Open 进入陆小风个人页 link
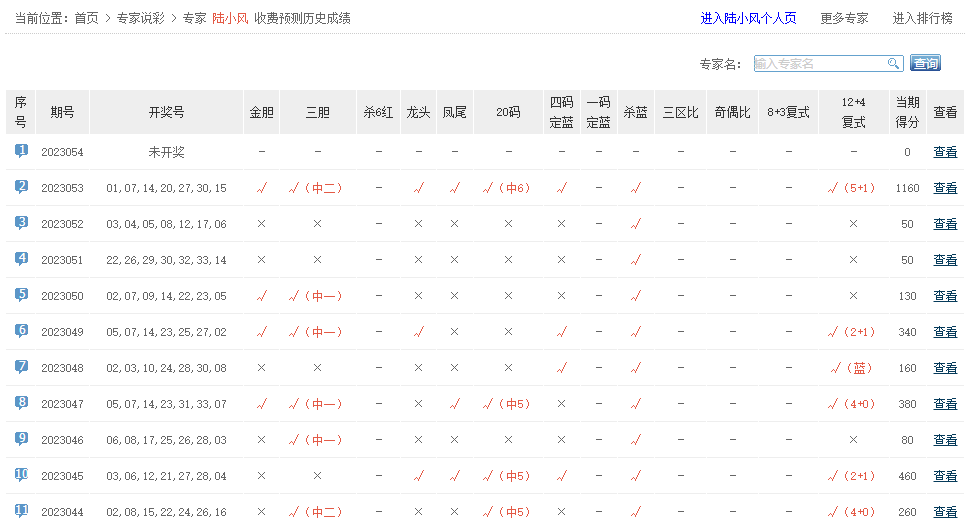Viewport: 969px width, 526px height. click(x=748, y=18)
